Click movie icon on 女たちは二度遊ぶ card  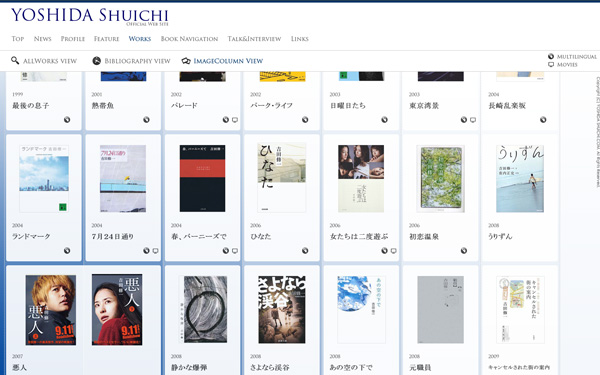pos(393,251)
